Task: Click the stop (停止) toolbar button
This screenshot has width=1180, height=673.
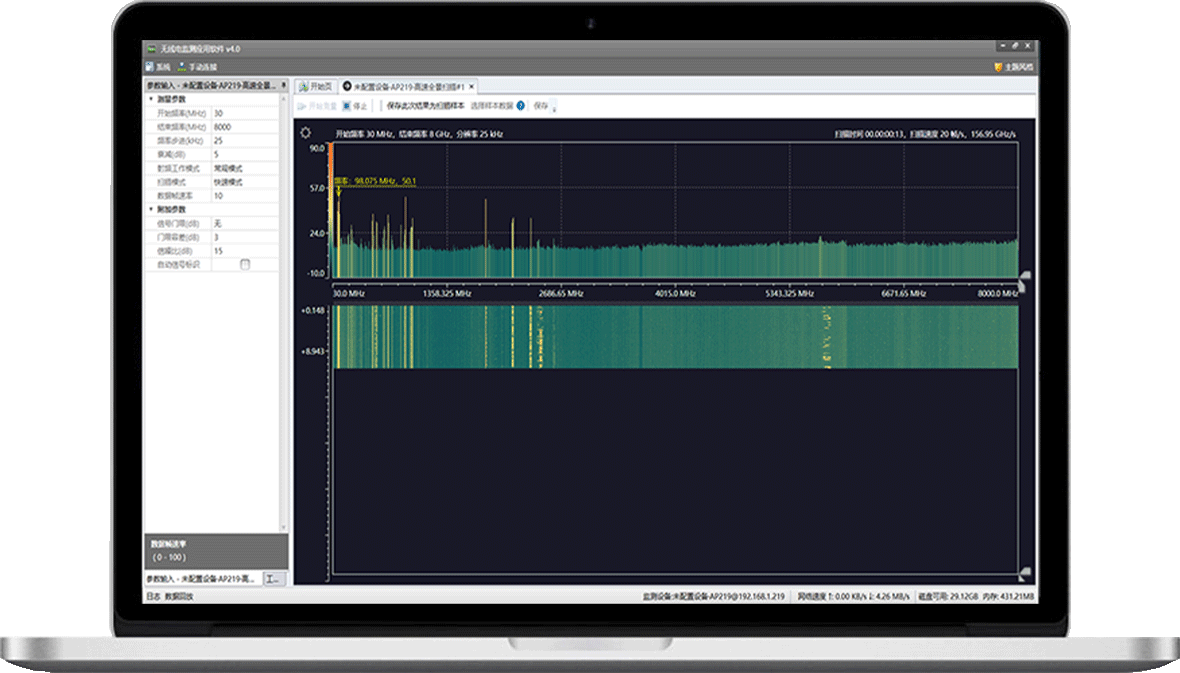Action: (x=355, y=106)
